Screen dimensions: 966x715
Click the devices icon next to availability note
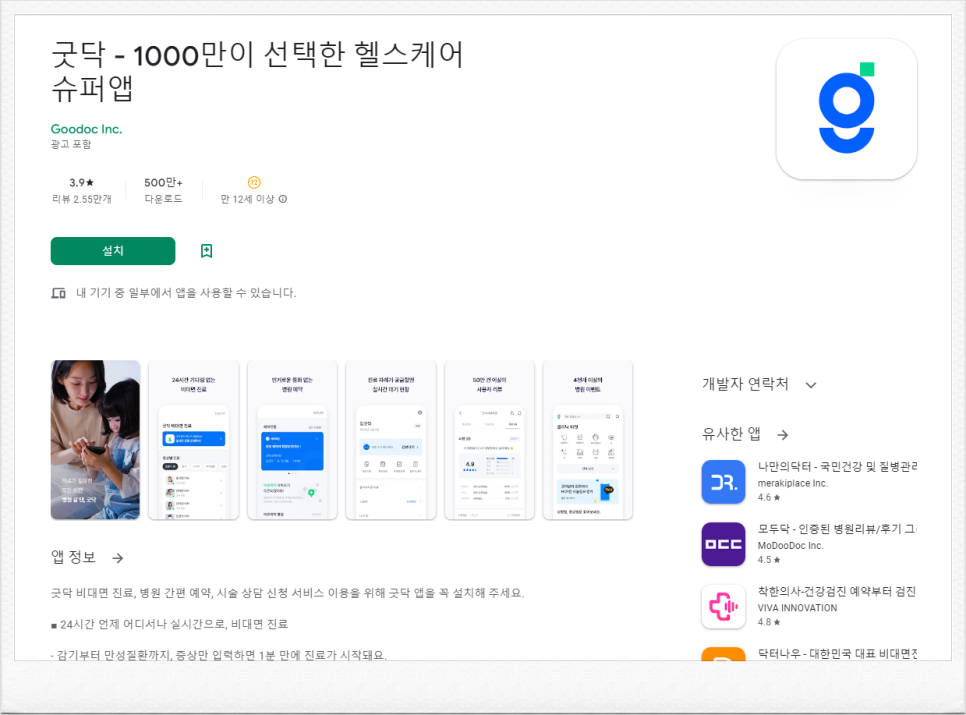click(59, 293)
